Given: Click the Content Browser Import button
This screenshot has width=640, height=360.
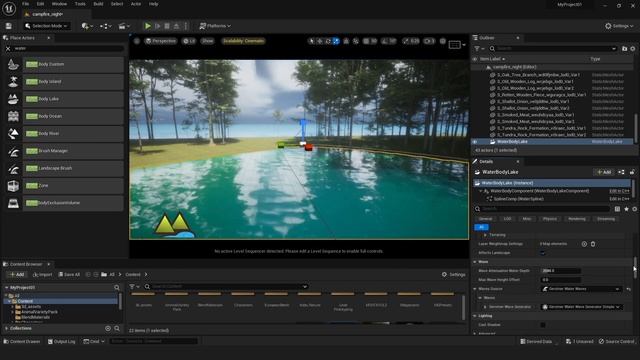Looking at the screenshot, I should 42,275.
